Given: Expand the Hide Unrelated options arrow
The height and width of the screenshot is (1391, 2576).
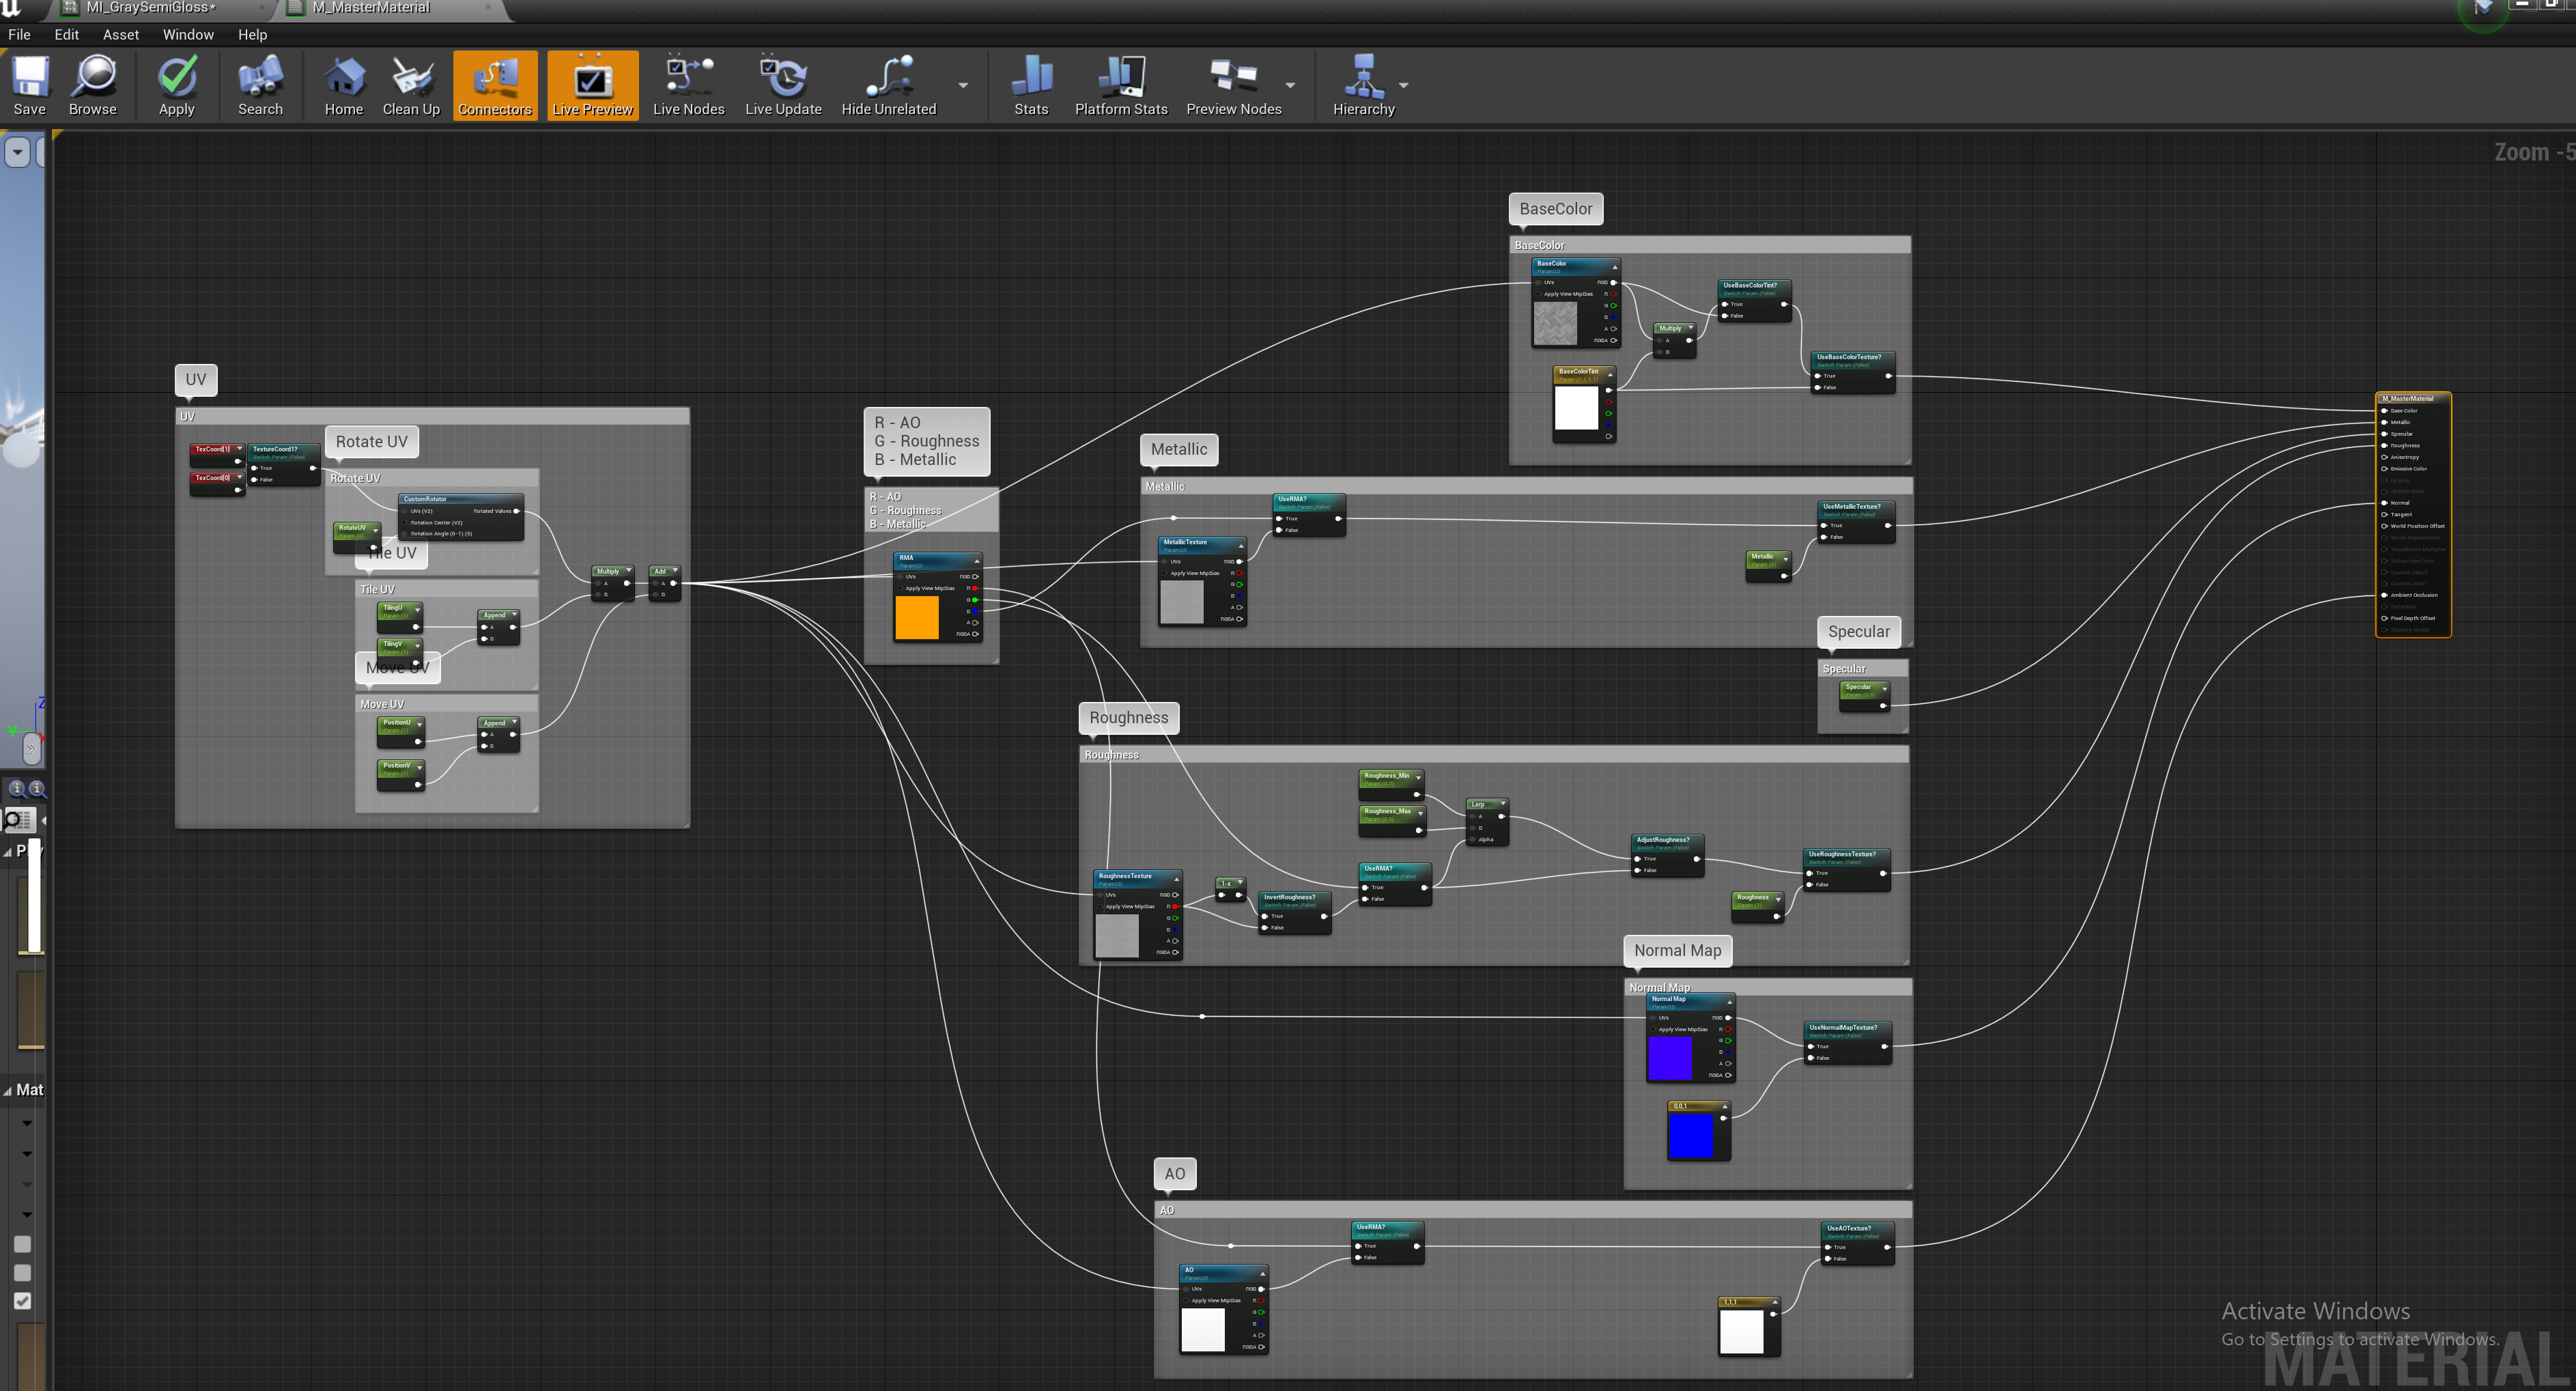Looking at the screenshot, I should (963, 85).
